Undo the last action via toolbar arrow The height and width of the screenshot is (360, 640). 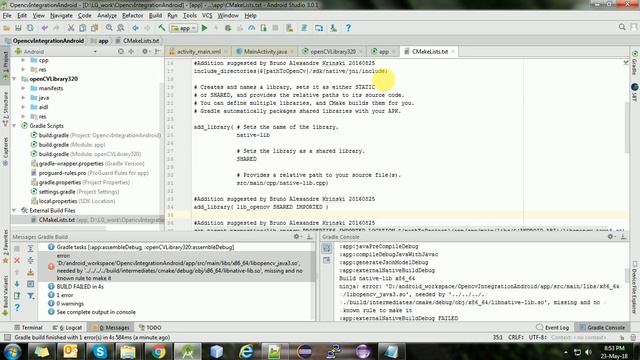tap(44, 28)
